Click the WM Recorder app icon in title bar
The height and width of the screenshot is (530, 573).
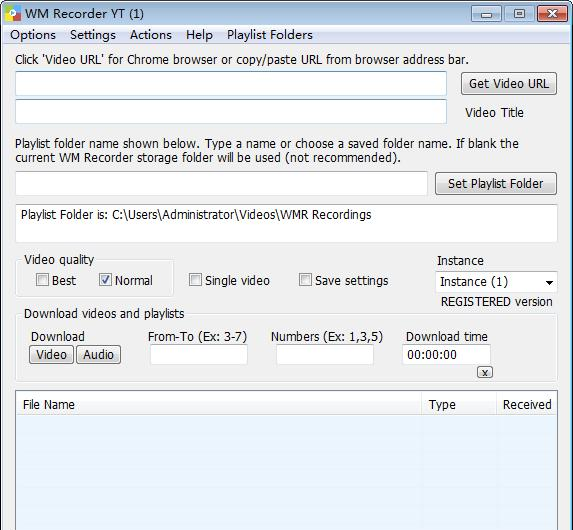13,14
